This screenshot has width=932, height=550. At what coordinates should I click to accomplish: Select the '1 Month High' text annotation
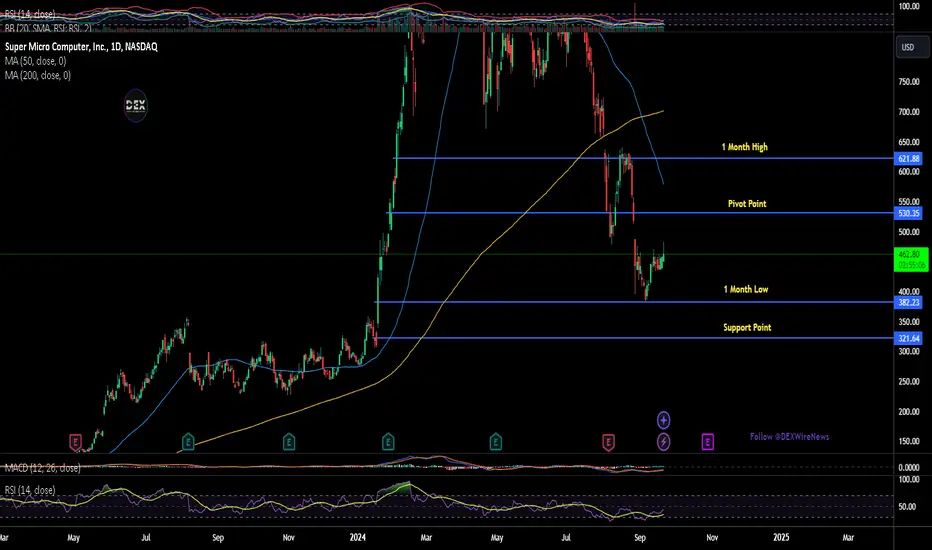[x=744, y=147]
